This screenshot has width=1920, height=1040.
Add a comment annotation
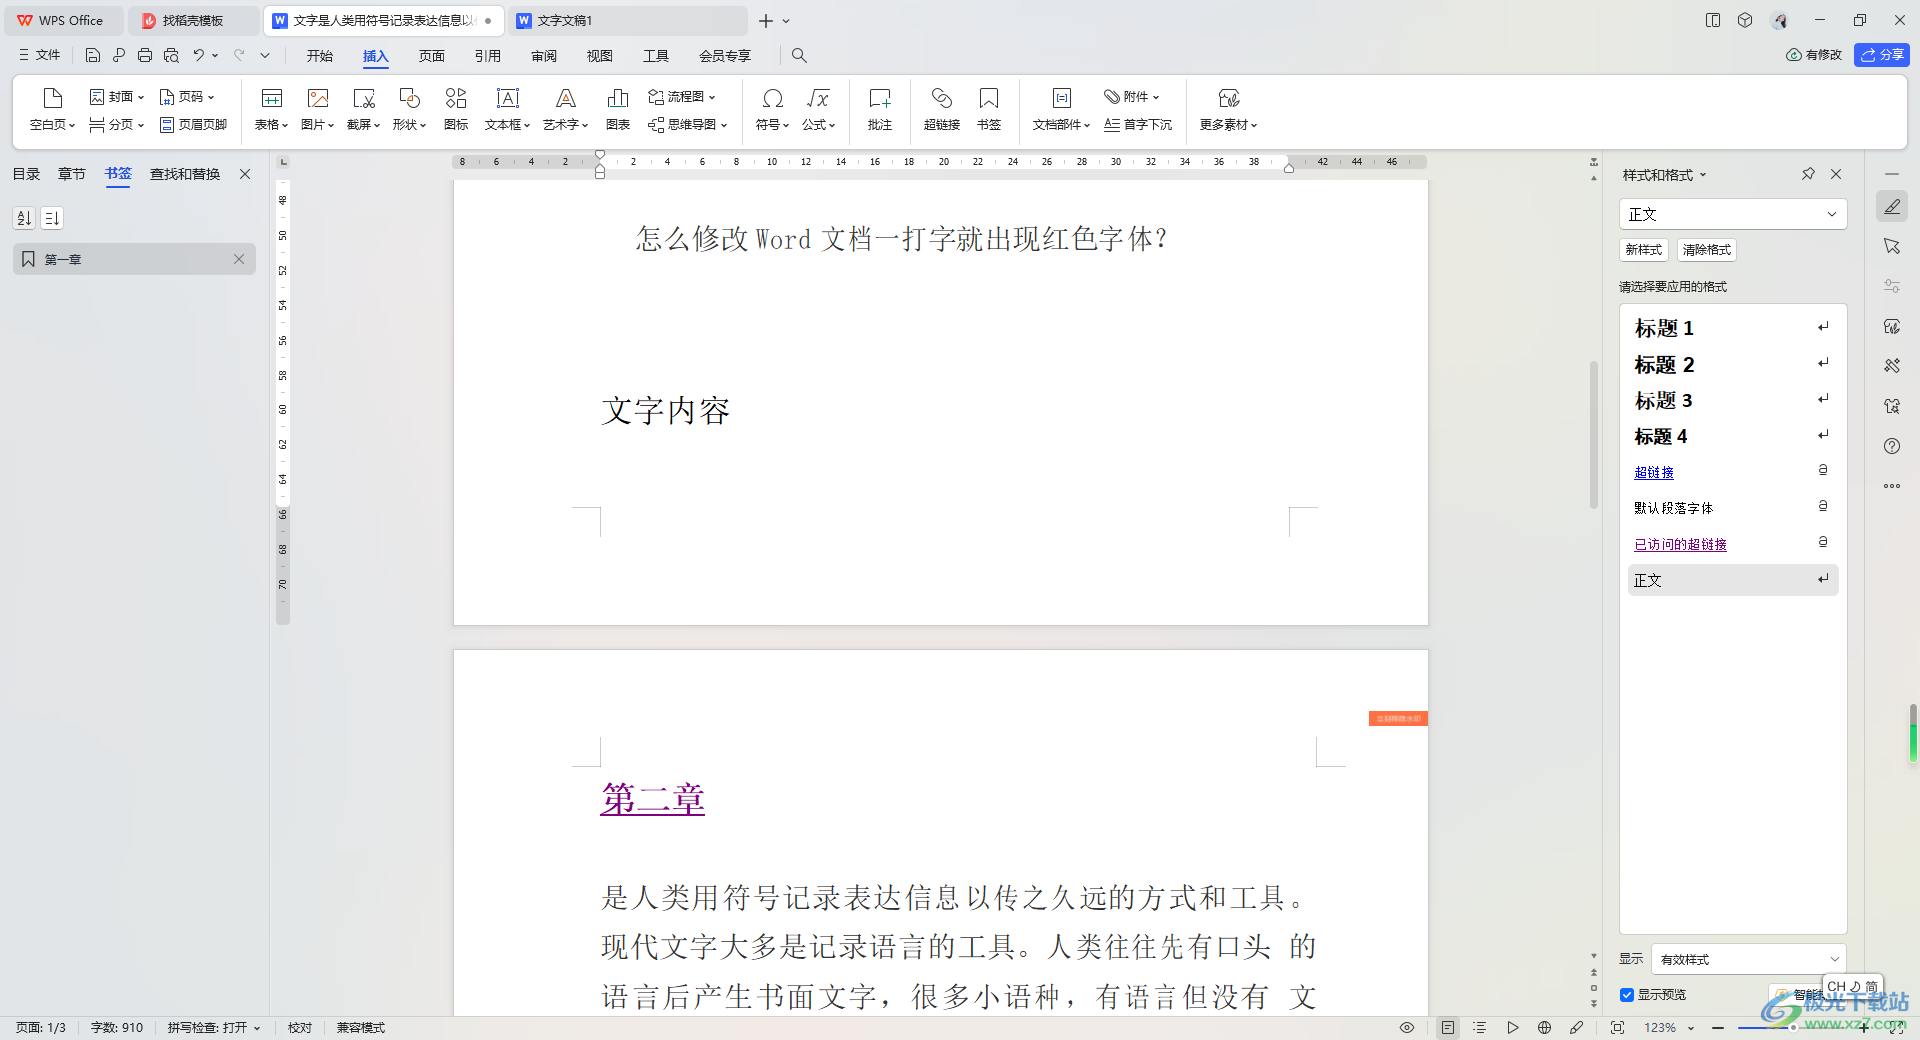880,109
